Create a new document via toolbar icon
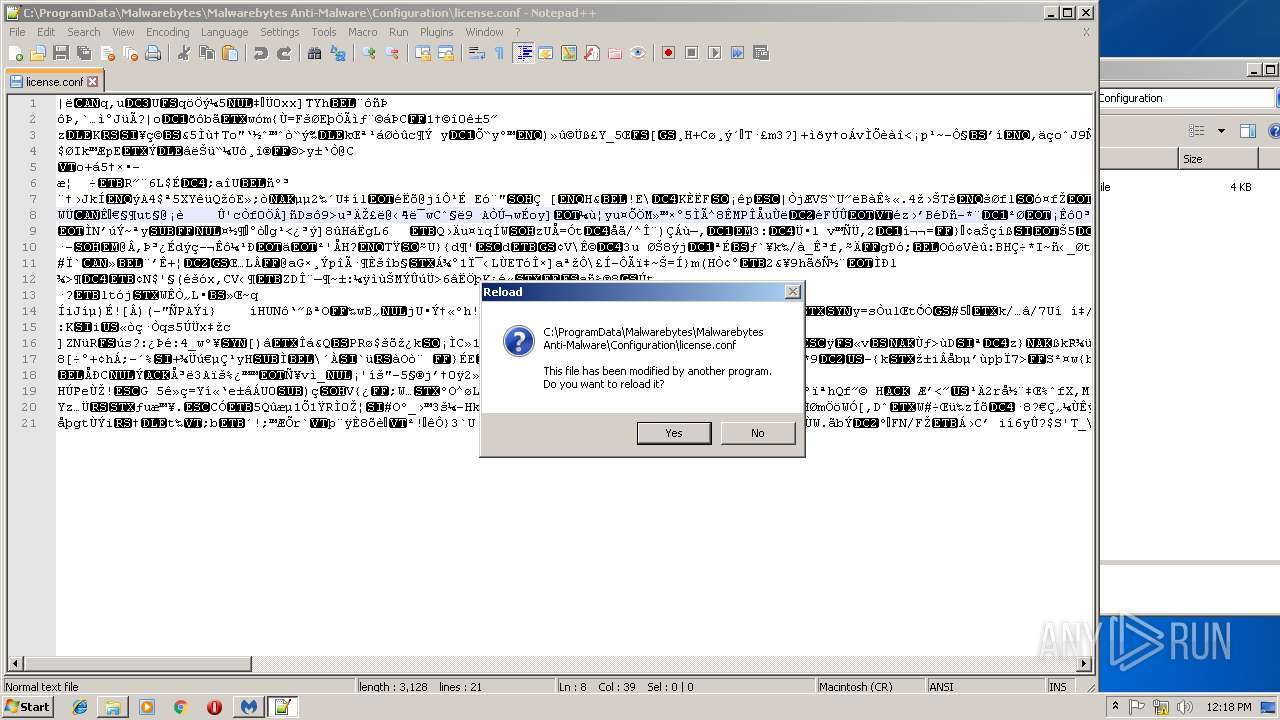This screenshot has height=720, width=1280. point(16,53)
